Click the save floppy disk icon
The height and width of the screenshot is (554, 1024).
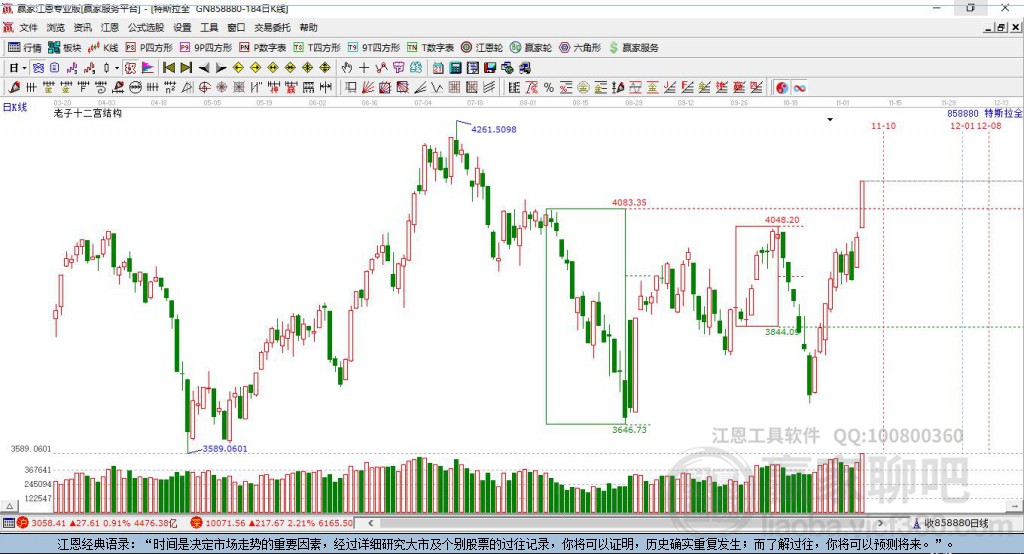tap(490, 68)
